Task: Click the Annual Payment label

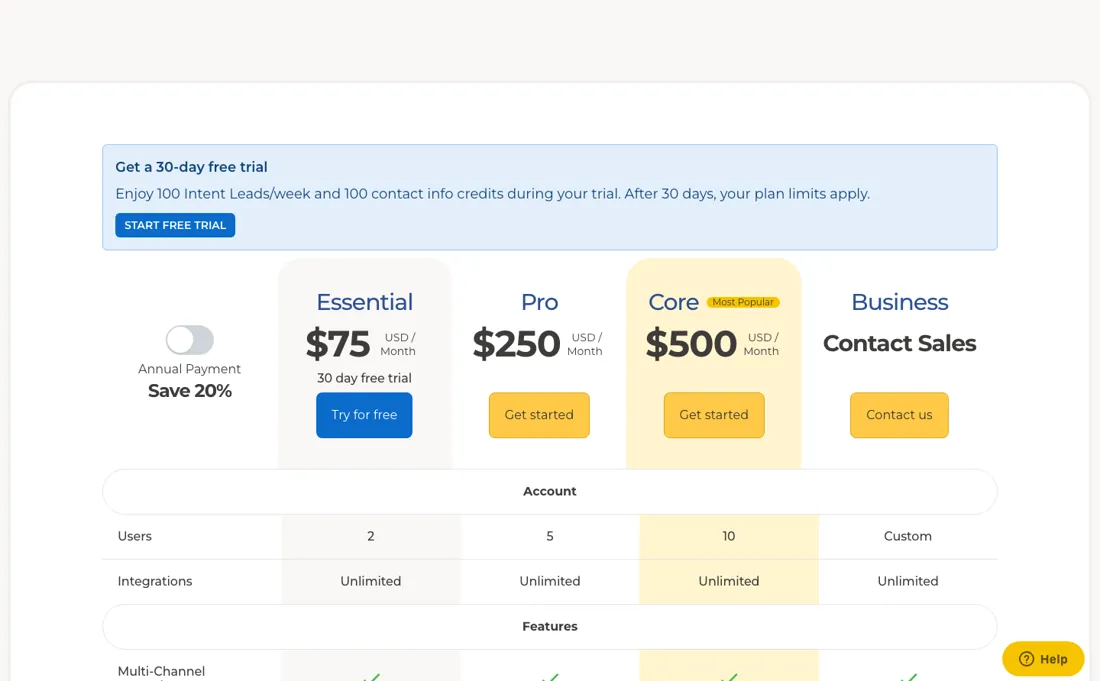Action: click(189, 369)
